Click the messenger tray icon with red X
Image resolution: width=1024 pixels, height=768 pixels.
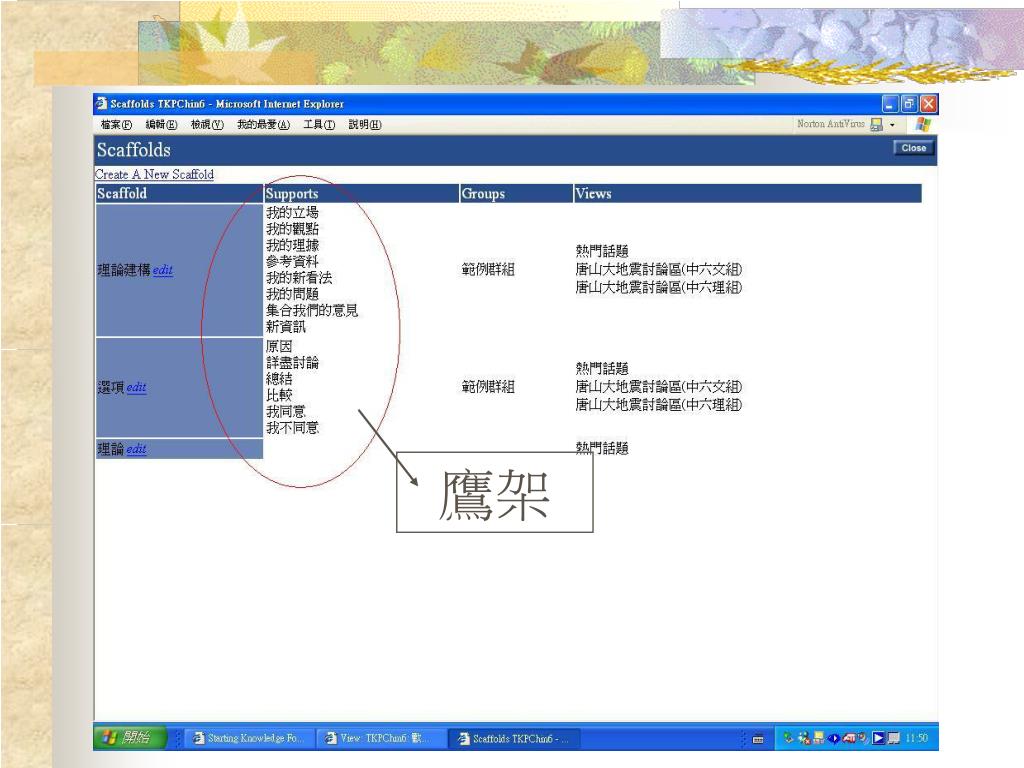point(804,738)
